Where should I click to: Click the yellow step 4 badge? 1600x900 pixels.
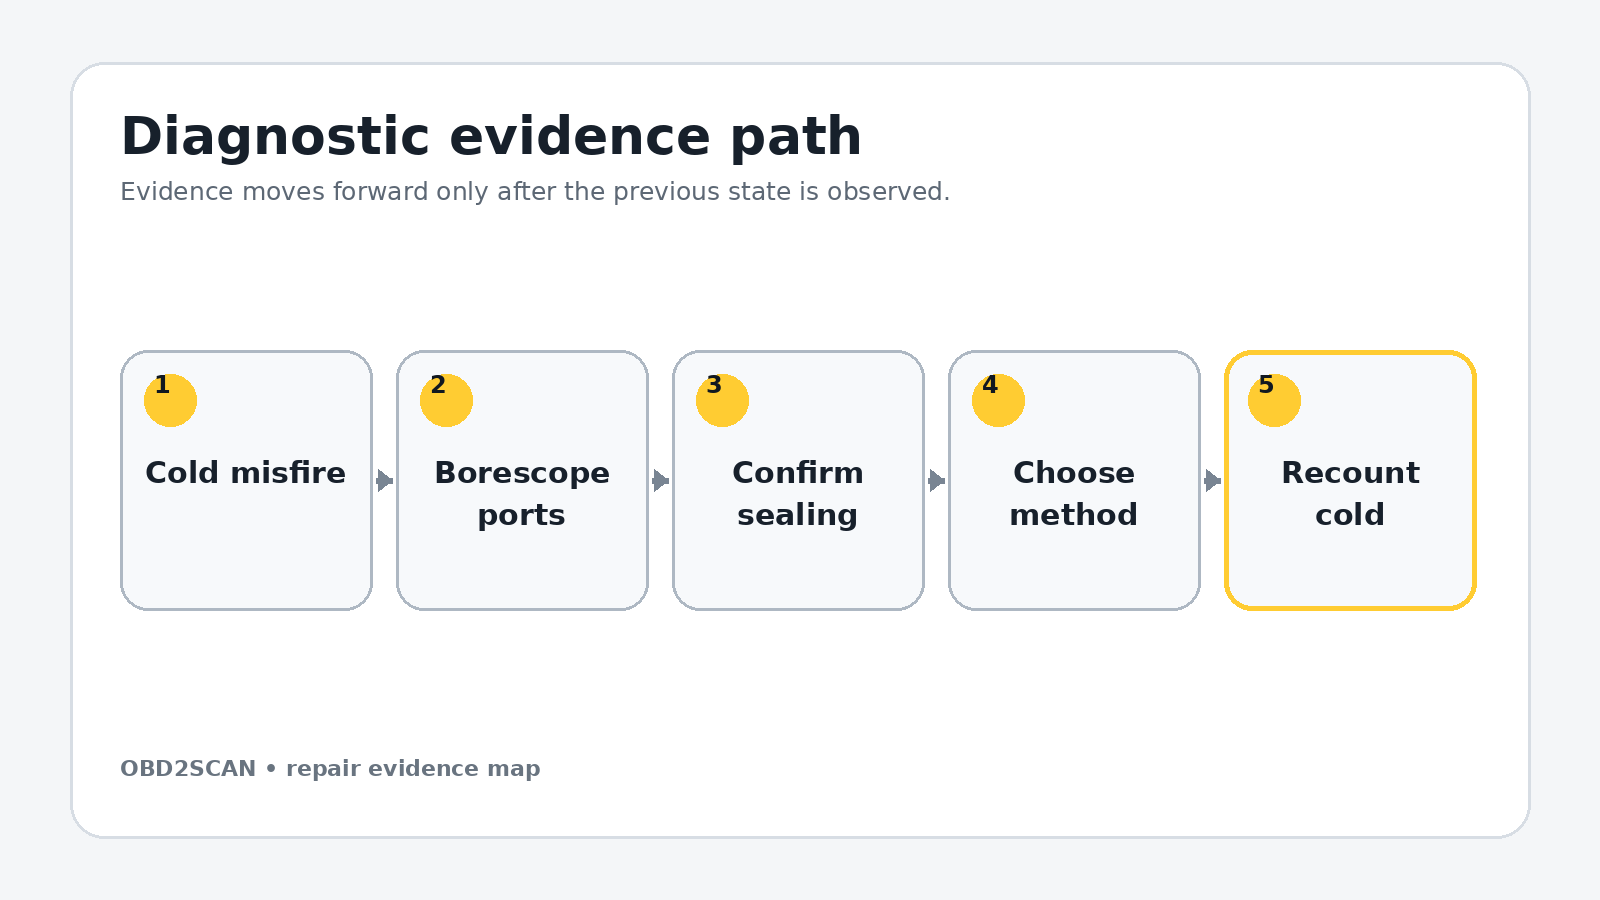(x=998, y=400)
